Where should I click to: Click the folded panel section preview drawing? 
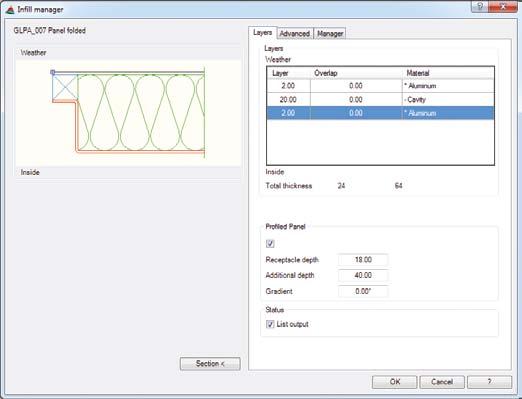128,113
